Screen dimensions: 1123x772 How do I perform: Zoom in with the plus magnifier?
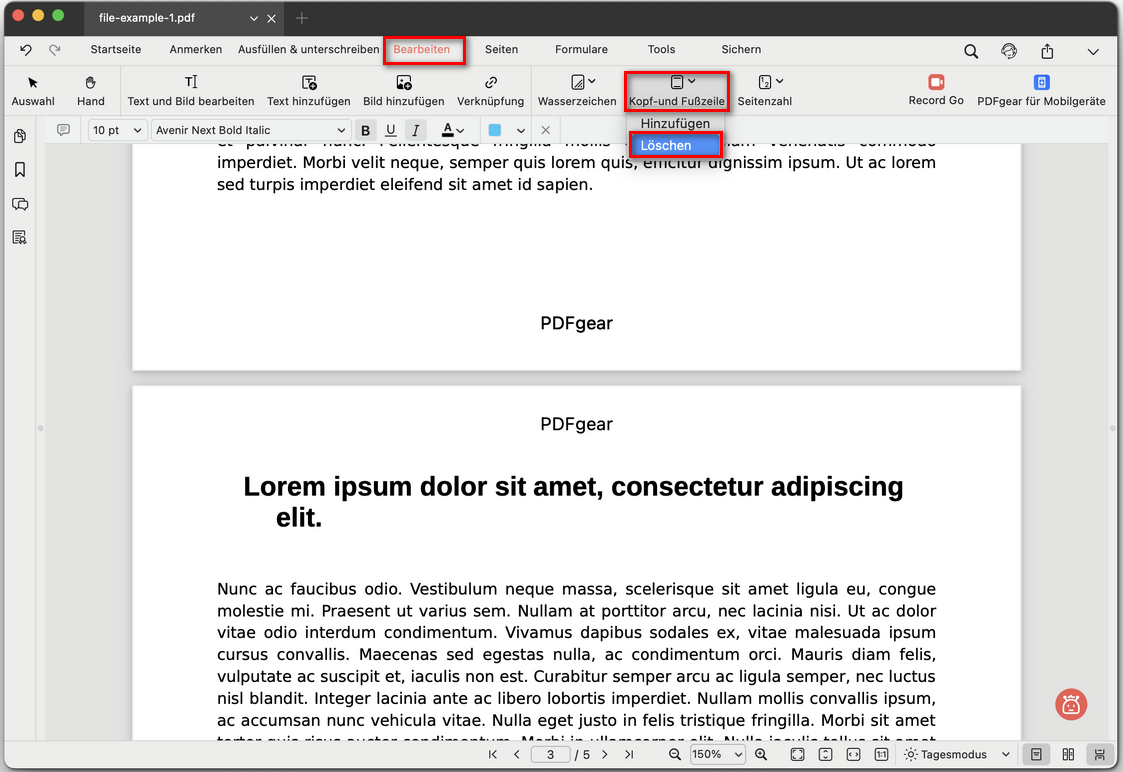(x=761, y=755)
